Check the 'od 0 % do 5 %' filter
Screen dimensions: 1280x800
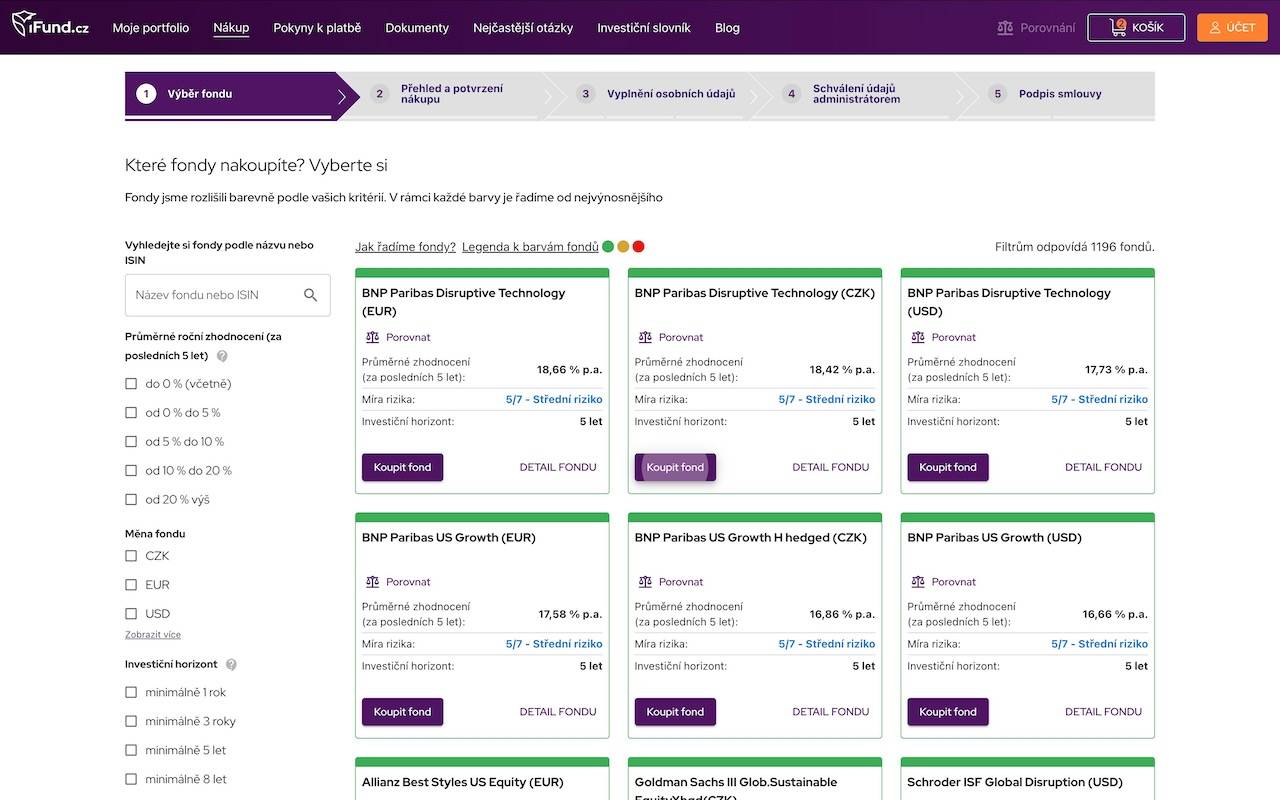tap(131, 413)
